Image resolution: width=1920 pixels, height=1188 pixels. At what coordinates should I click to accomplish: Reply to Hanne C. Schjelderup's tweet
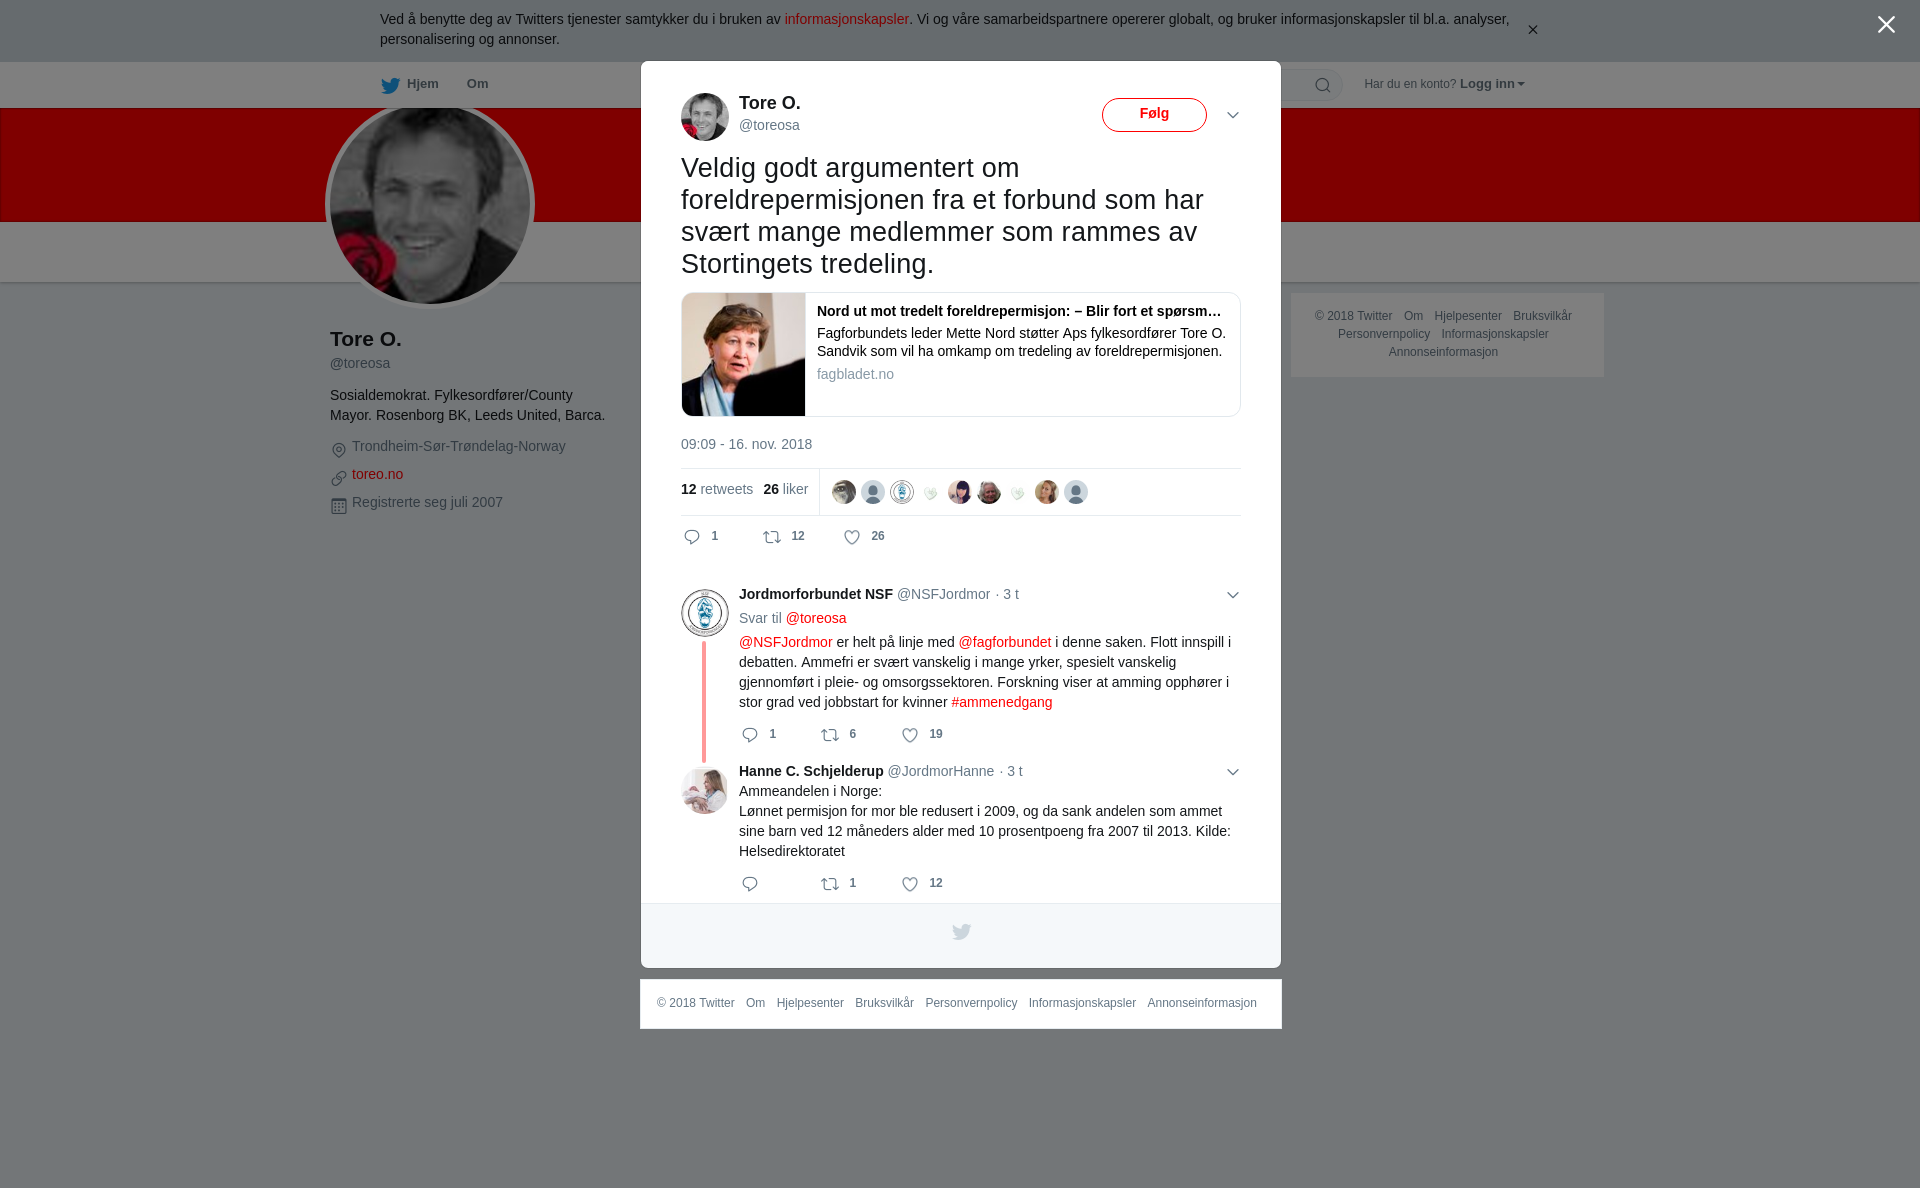coord(750,884)
